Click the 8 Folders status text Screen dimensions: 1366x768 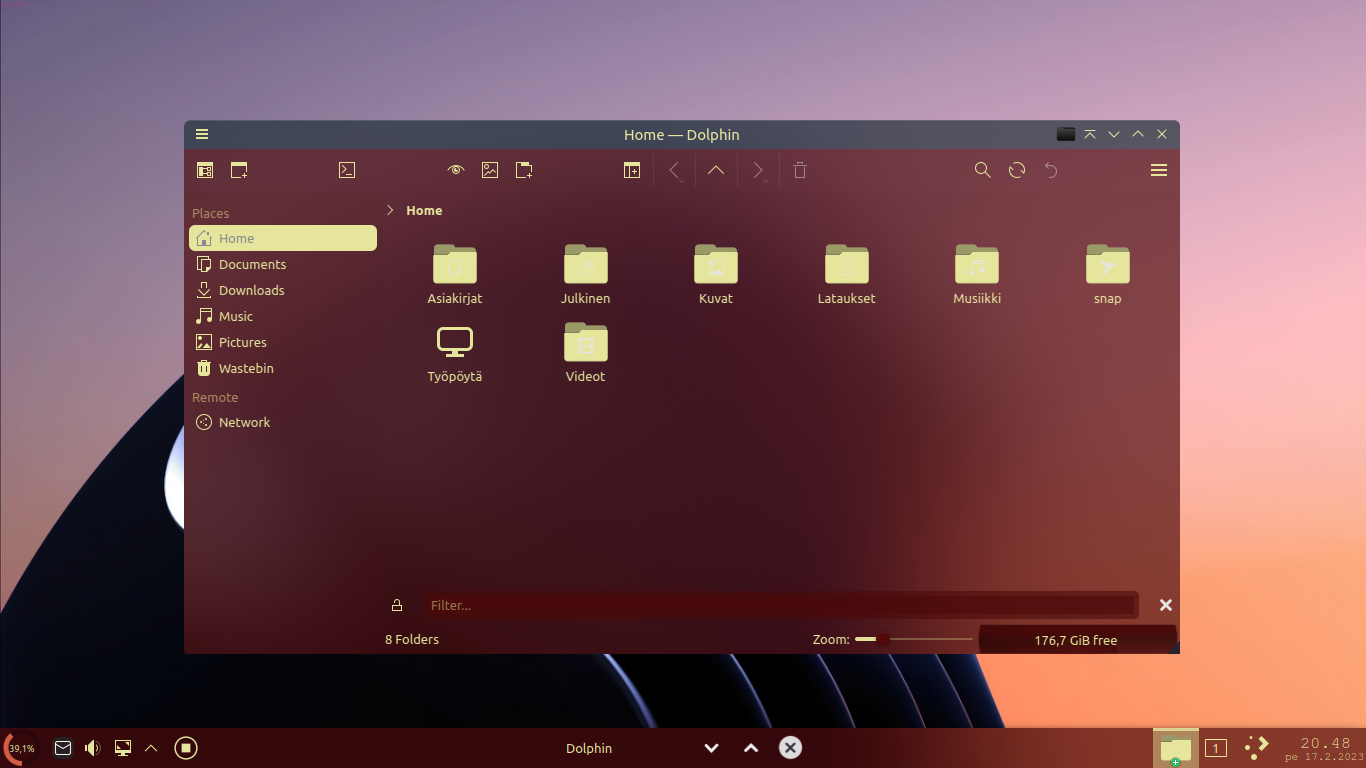tap(412, 639)
